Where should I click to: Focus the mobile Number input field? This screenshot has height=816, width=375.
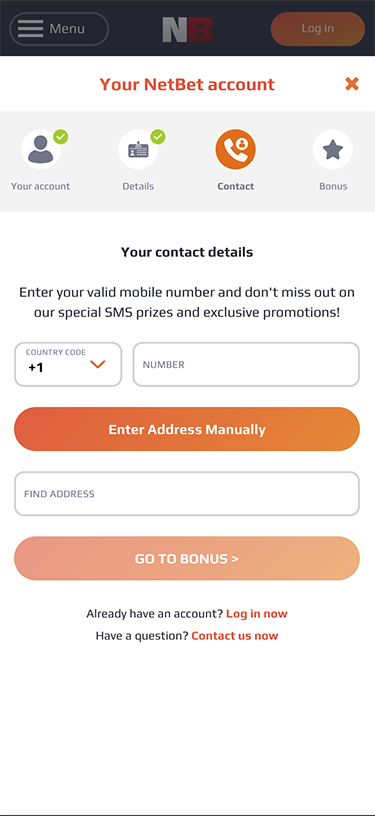click(x=246, y=364)
